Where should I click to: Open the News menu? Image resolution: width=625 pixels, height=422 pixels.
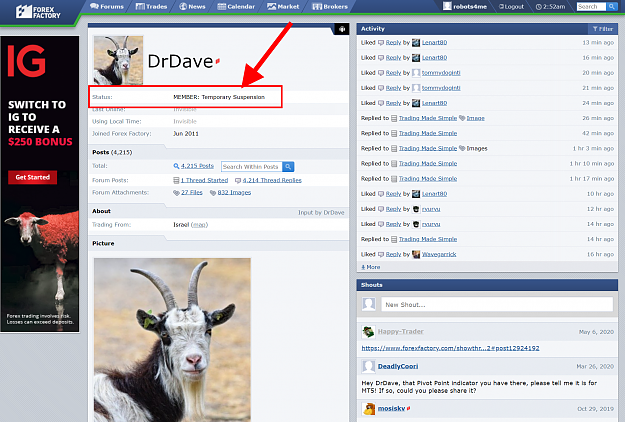coord(192,6)
